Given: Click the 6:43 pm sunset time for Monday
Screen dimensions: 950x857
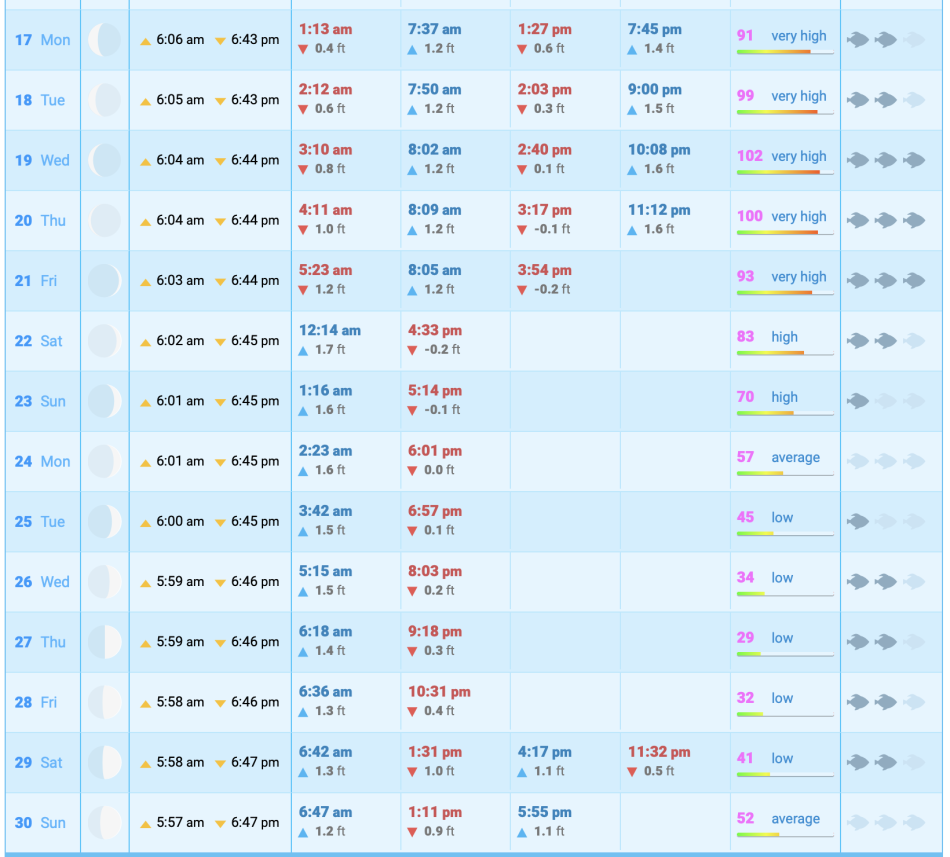Looking at the screenshot, I should pos(254,40).
